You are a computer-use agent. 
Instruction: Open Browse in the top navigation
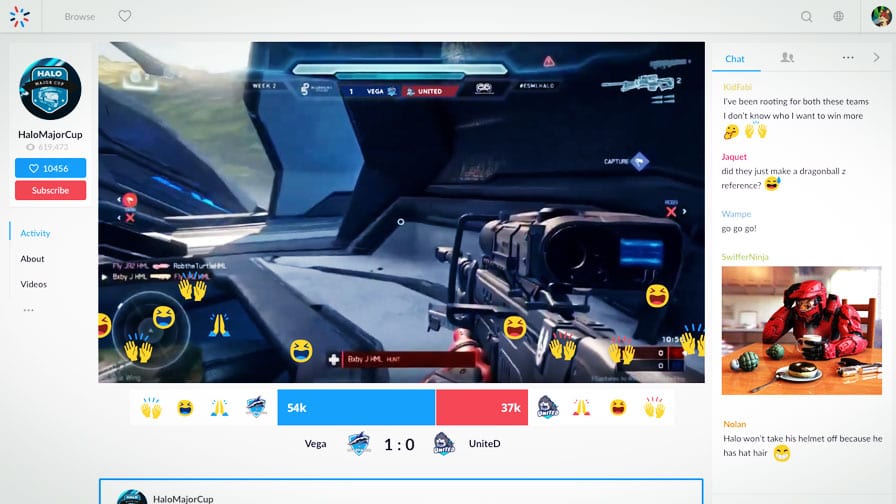(80, 17)
